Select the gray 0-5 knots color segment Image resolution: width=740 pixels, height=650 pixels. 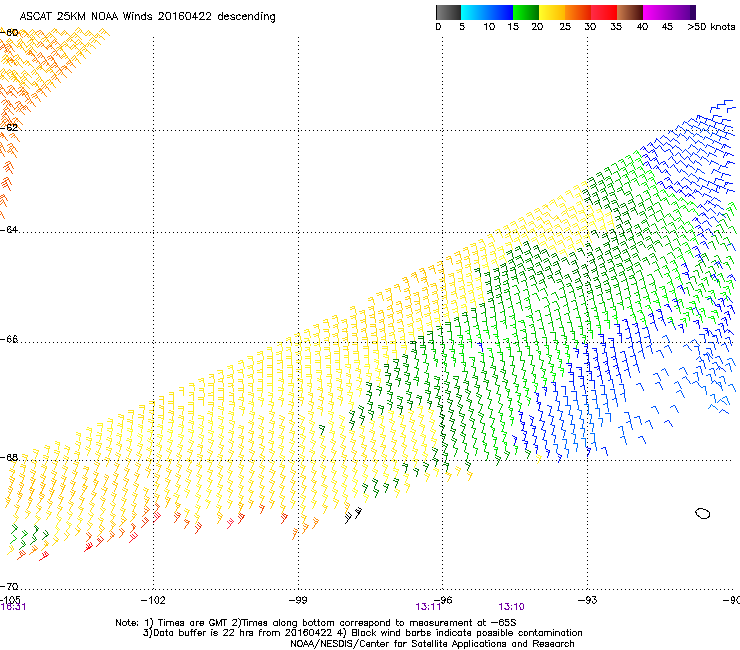click(x=448, y=12)
